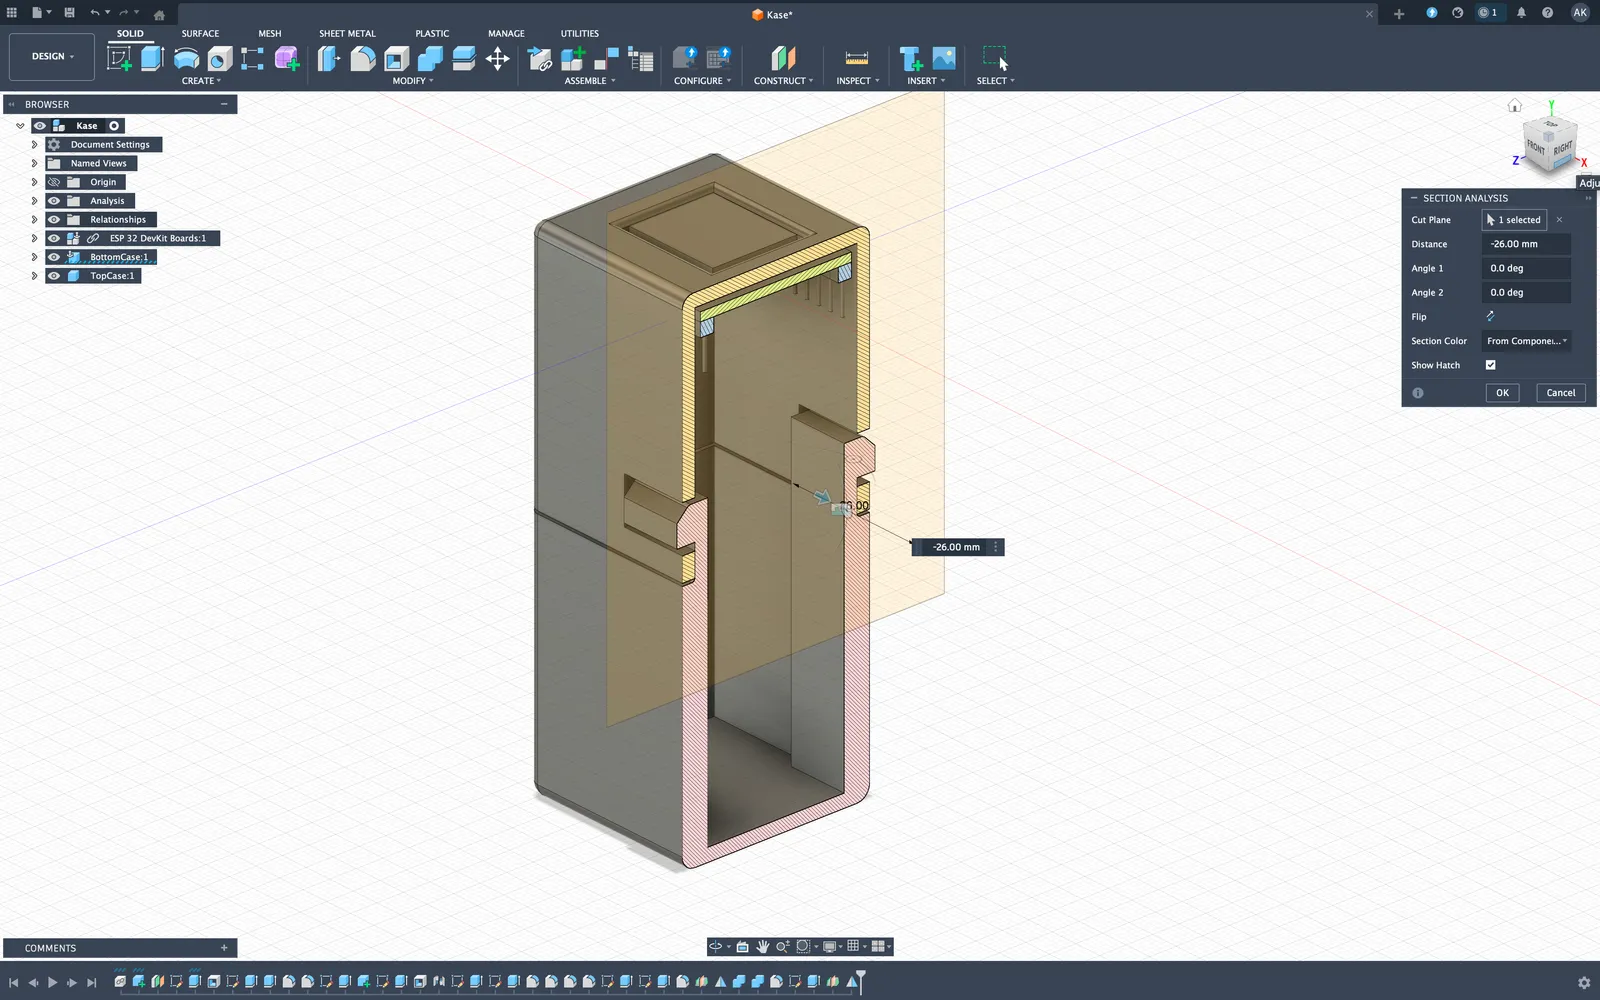Activate the Extrude tool
Viewport: 1600px width, 1000px height.
(152, 57)
